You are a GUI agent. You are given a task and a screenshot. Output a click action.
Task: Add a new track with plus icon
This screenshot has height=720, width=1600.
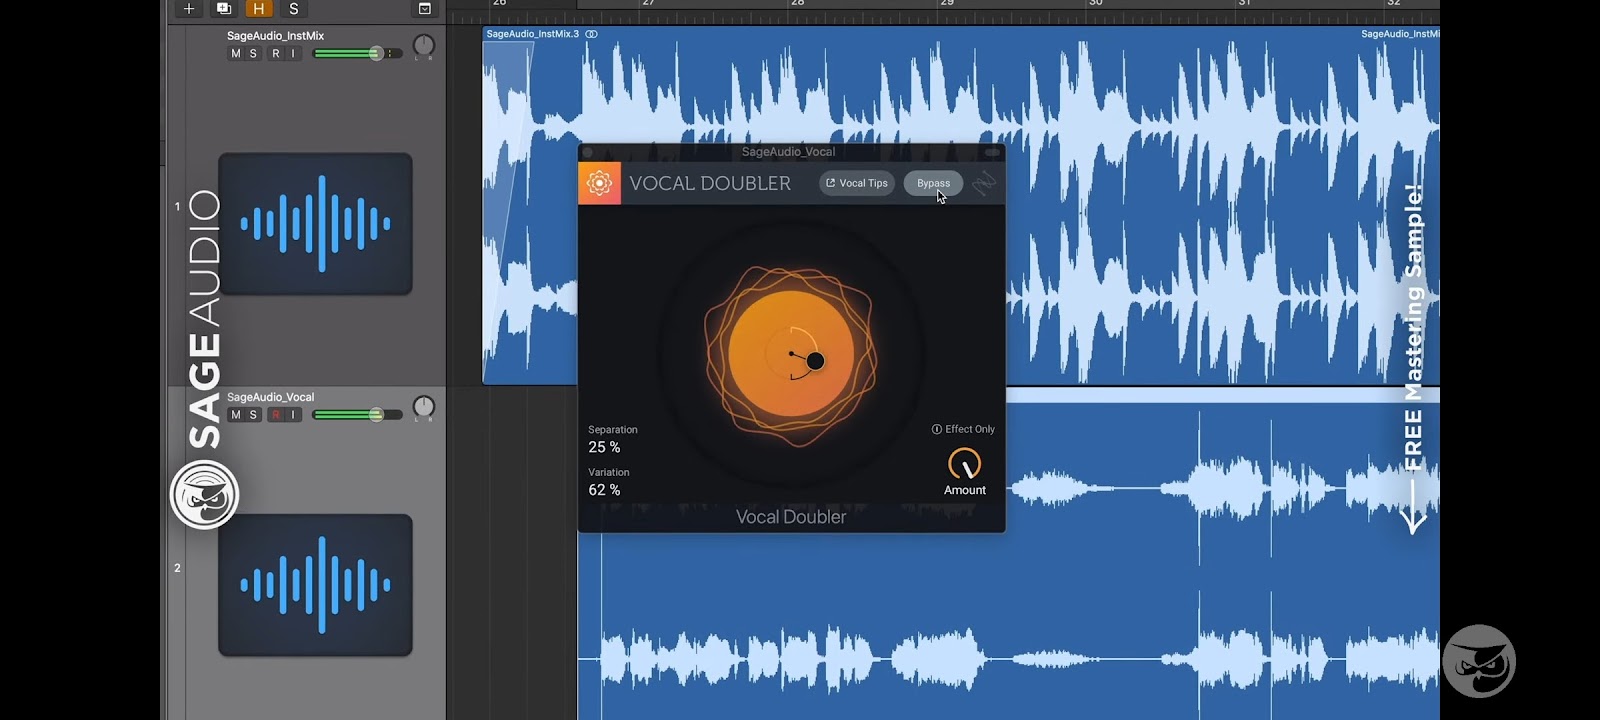(x=188, y=9)
